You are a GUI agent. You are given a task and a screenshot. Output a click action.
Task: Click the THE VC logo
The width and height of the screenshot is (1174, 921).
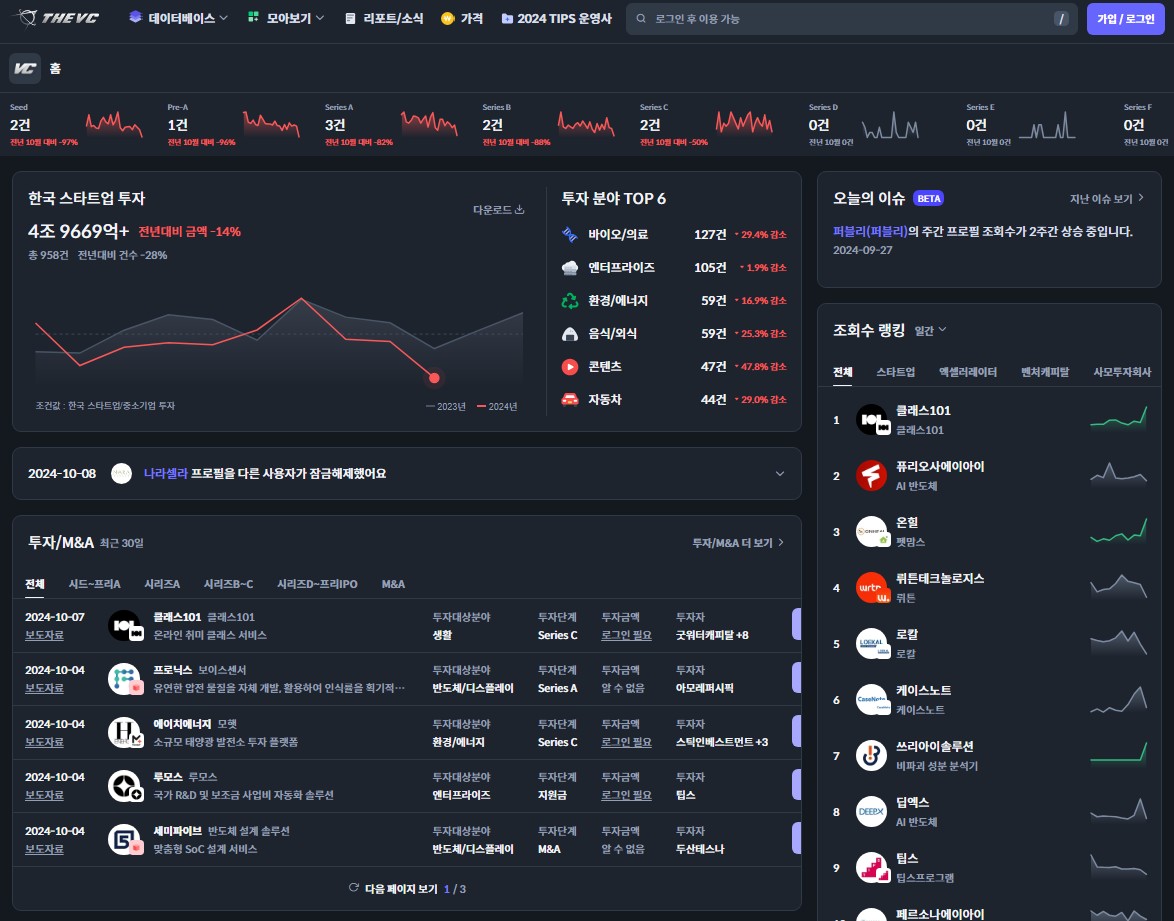coord(55,17)
